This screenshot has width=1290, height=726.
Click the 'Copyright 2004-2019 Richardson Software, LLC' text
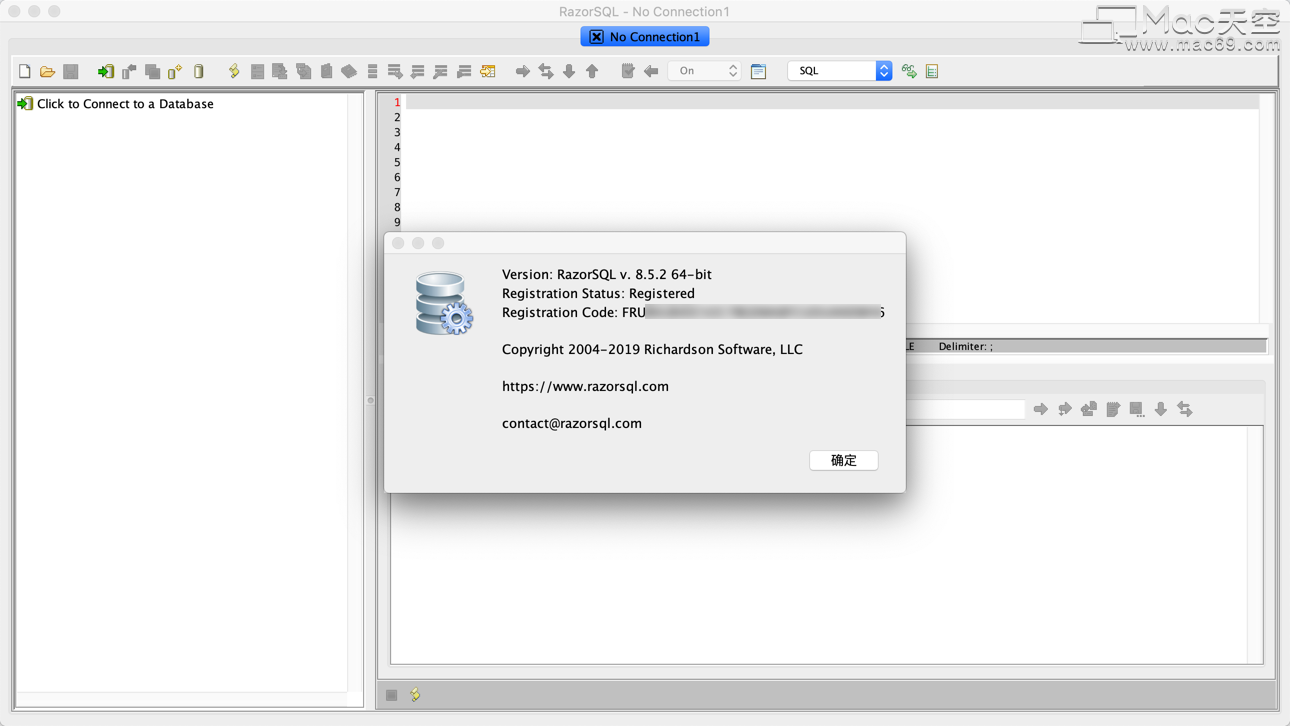[x=652, y=349]
